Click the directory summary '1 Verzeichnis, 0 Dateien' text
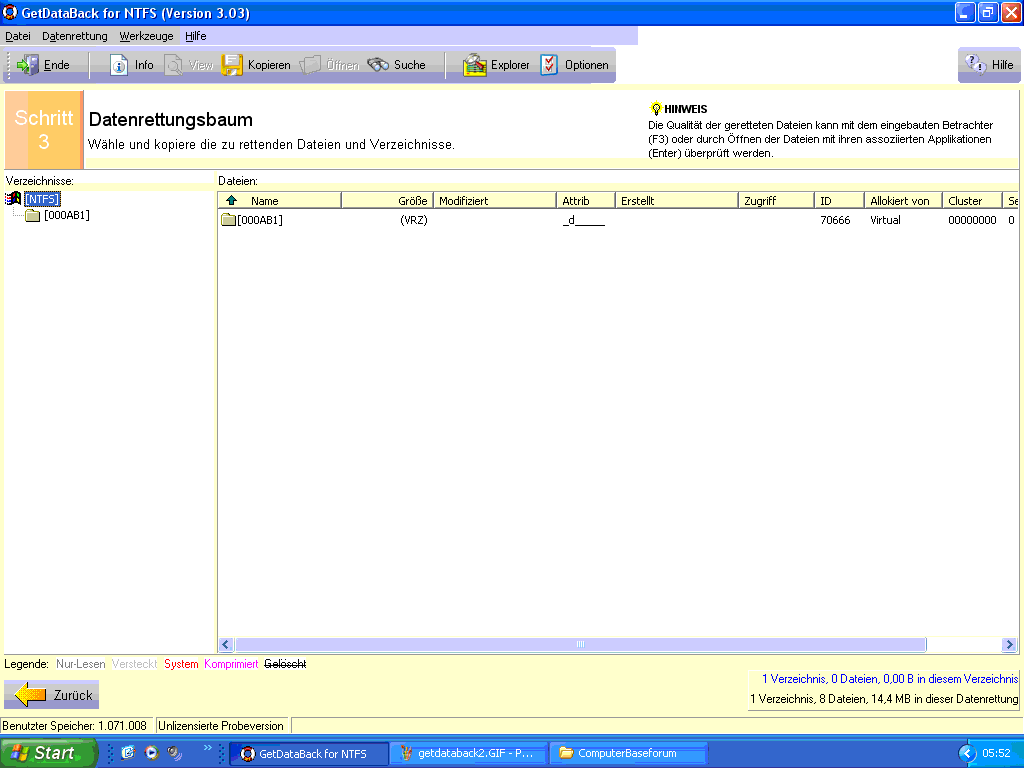Viewport: 1024px width, 768px height. 889,679
